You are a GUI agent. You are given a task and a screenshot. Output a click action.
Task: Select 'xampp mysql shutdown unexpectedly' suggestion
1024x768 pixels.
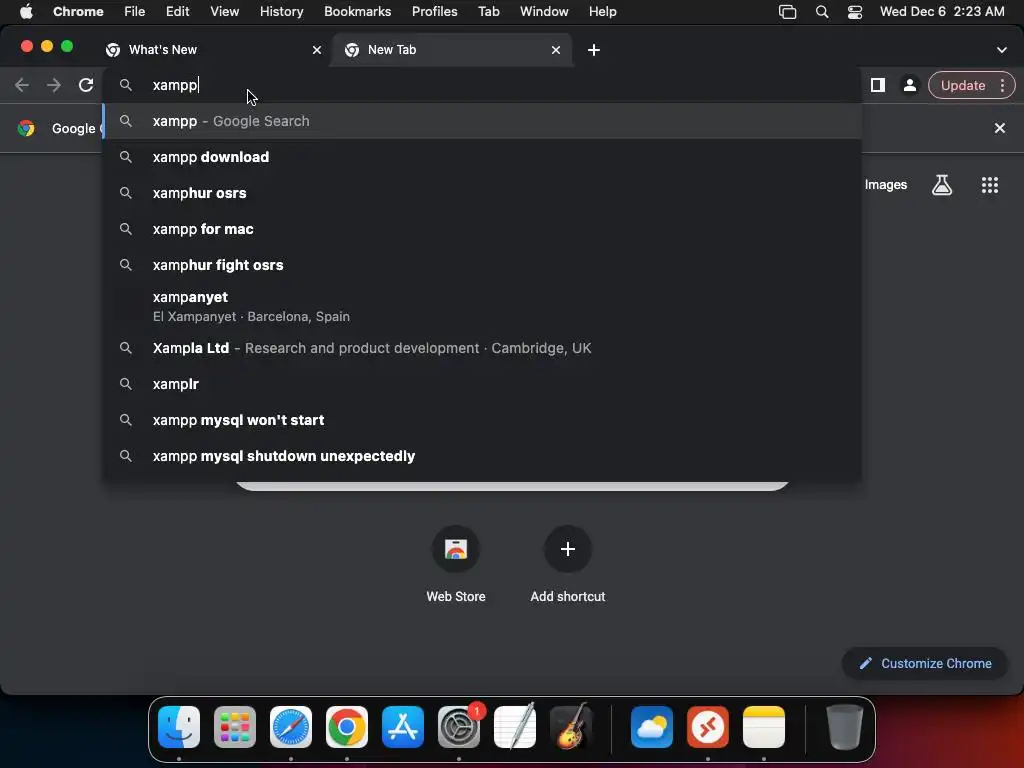[x=482, y=456]
